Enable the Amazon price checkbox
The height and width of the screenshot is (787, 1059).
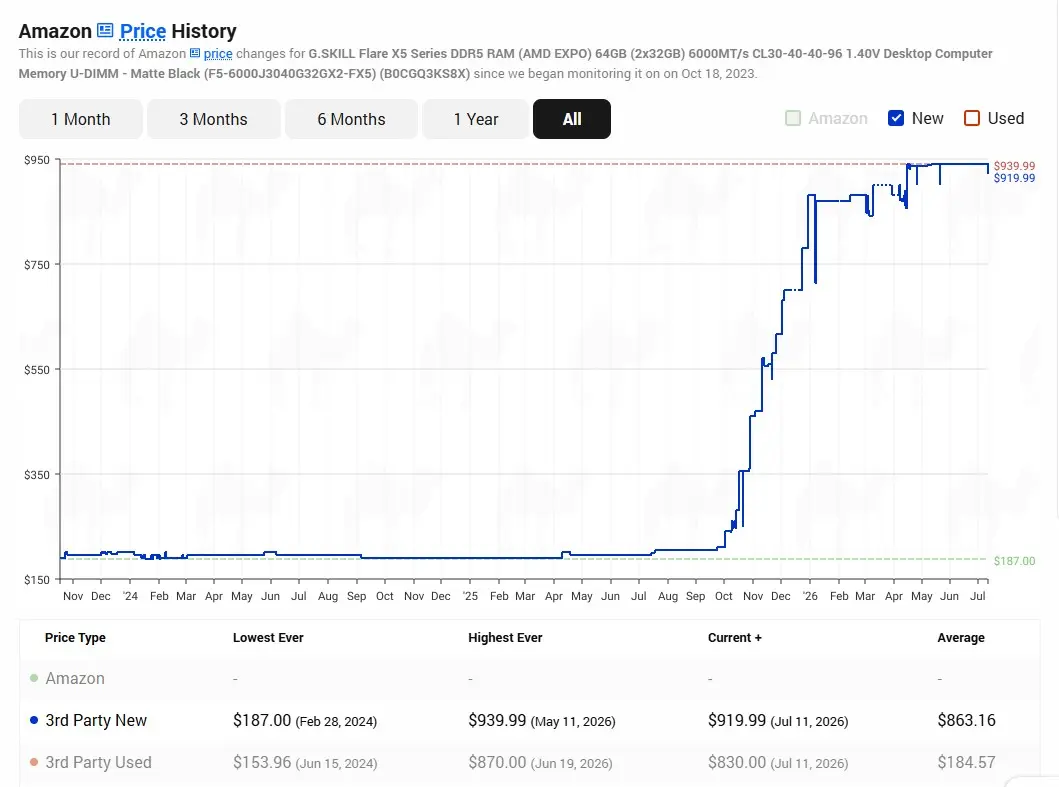(793, 118)
